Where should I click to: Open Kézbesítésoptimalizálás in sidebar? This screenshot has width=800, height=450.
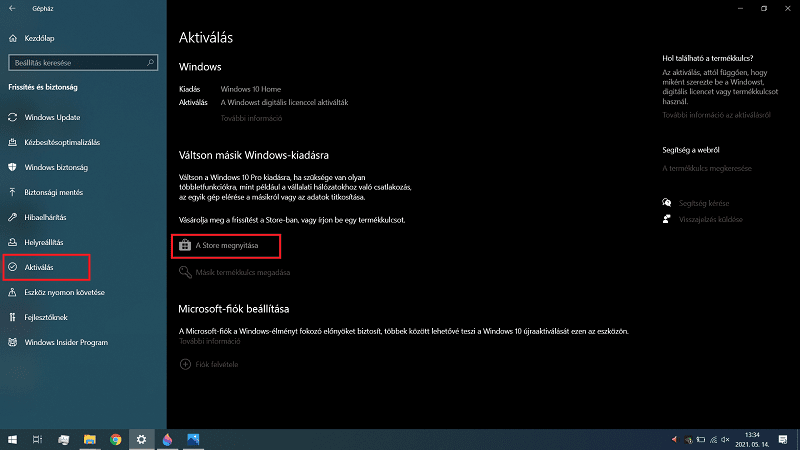[x=64, y=142]
